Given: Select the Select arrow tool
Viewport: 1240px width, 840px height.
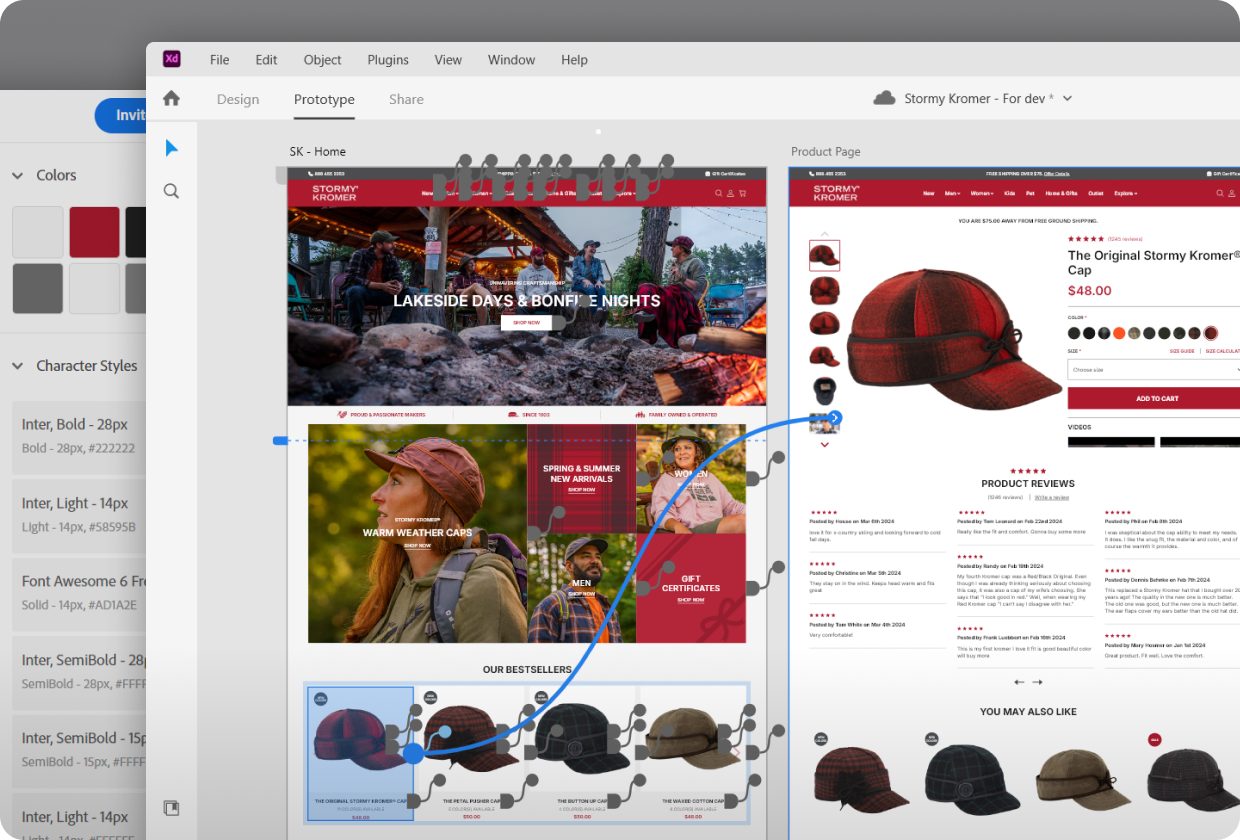Looking at the screenshot, I should click(171, 148).
